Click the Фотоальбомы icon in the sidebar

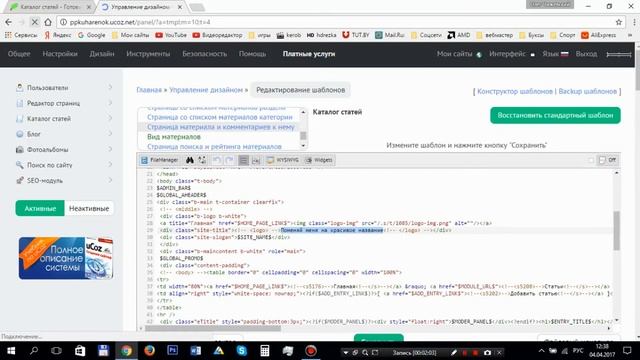point(20,149)
